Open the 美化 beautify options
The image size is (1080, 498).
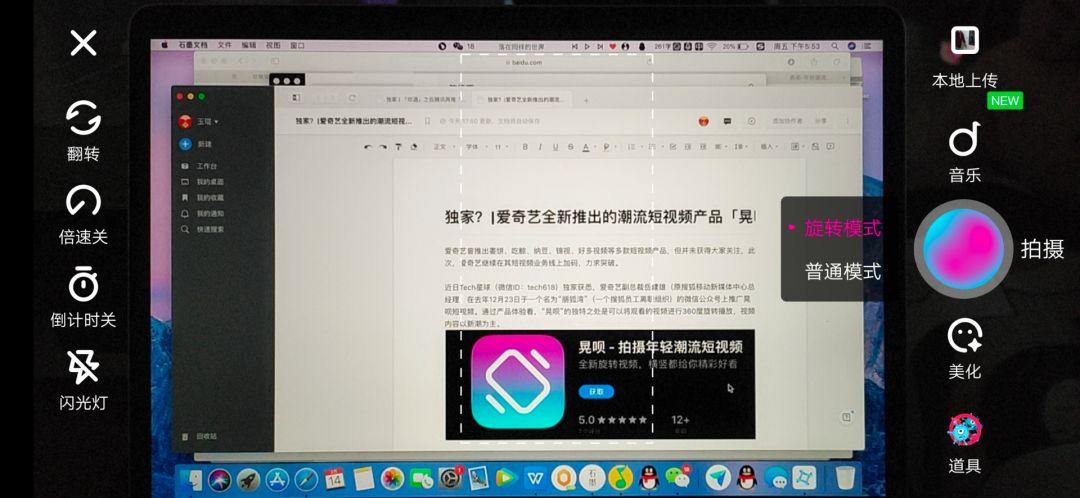pyautogui.click(x=964, y=349)
